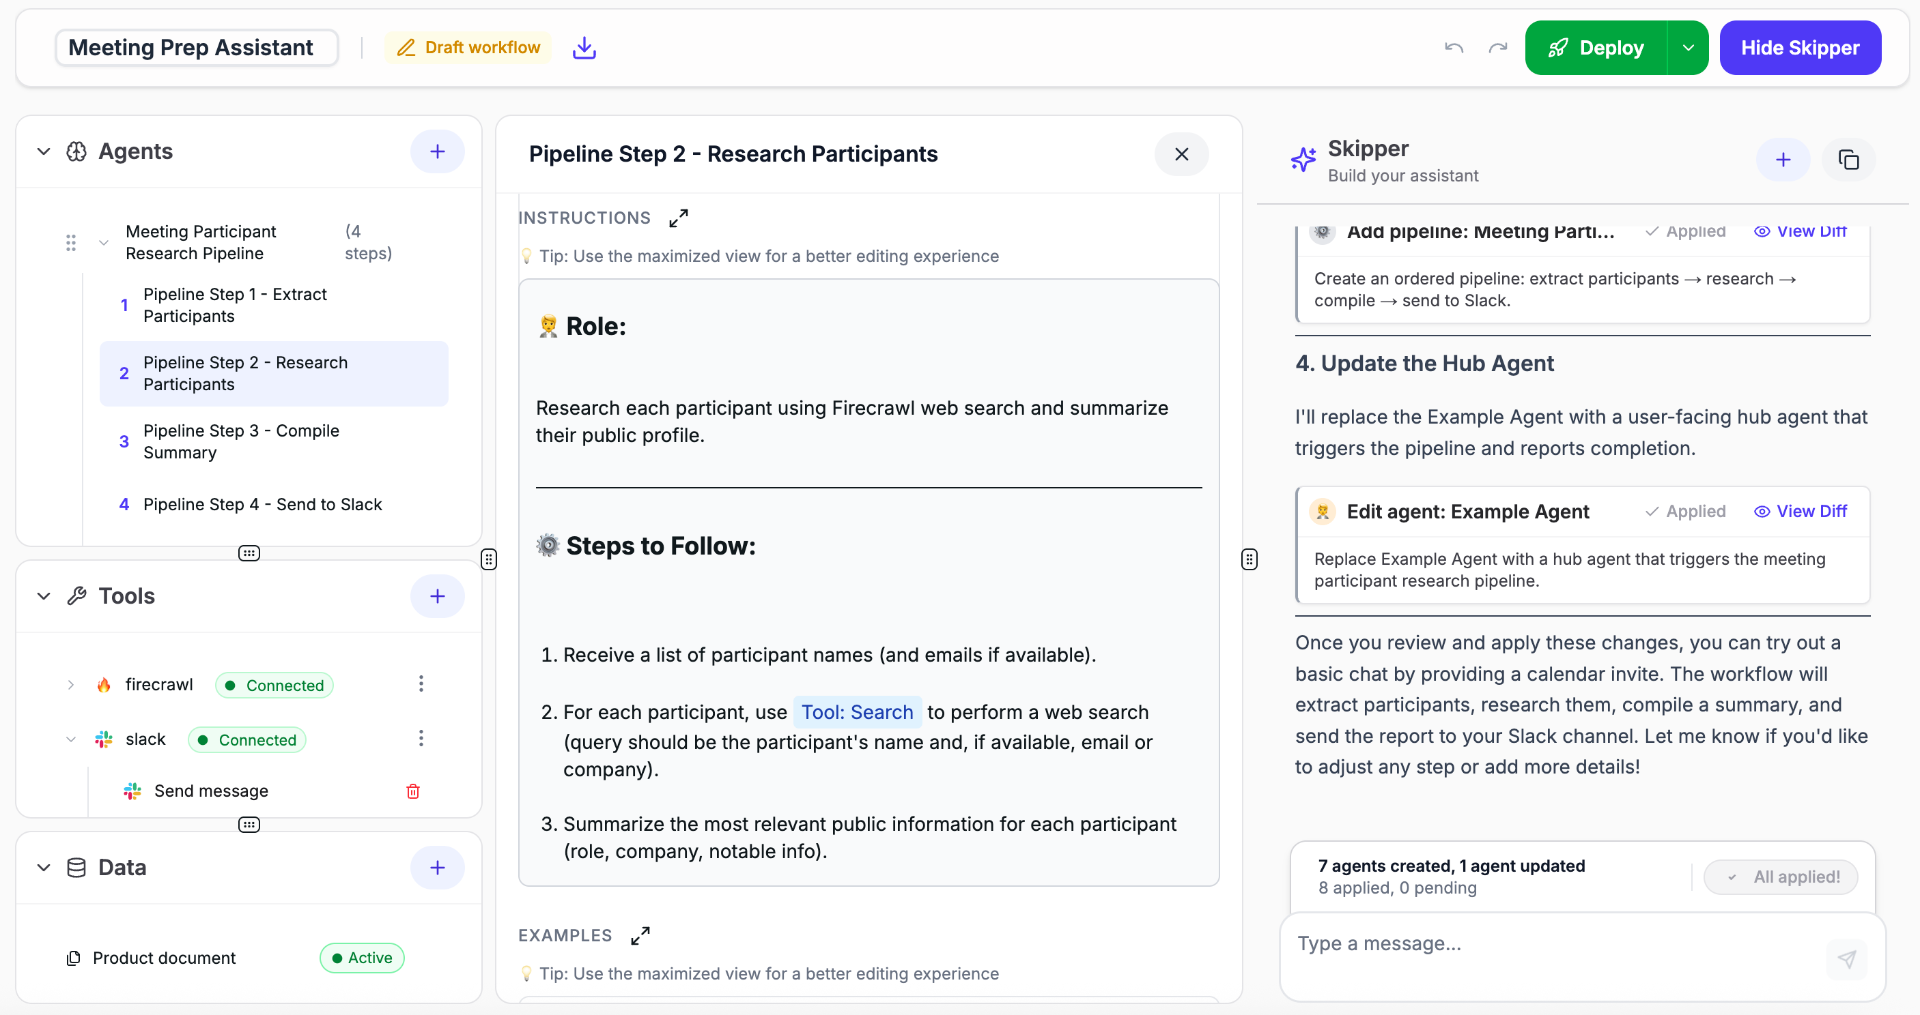Start a new Skipper session
Image resolution: width=1920 pixels, height=1015 pixels.
tap(1784, 159)
